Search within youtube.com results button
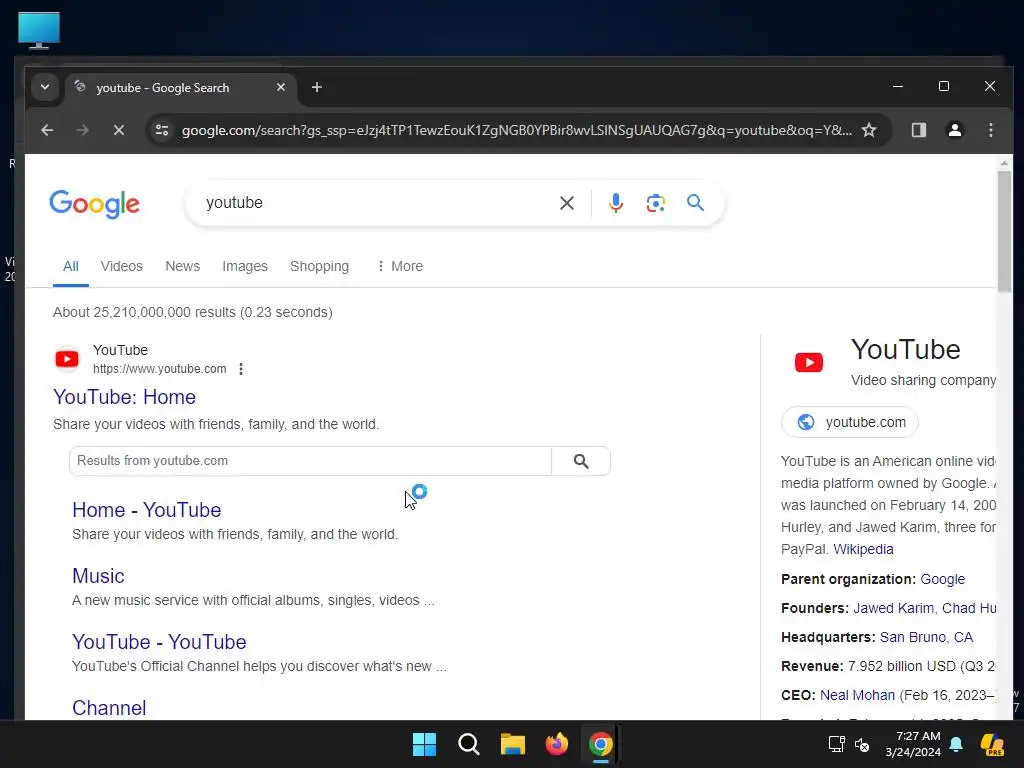Screen dimensions: 1024x768 581,461
